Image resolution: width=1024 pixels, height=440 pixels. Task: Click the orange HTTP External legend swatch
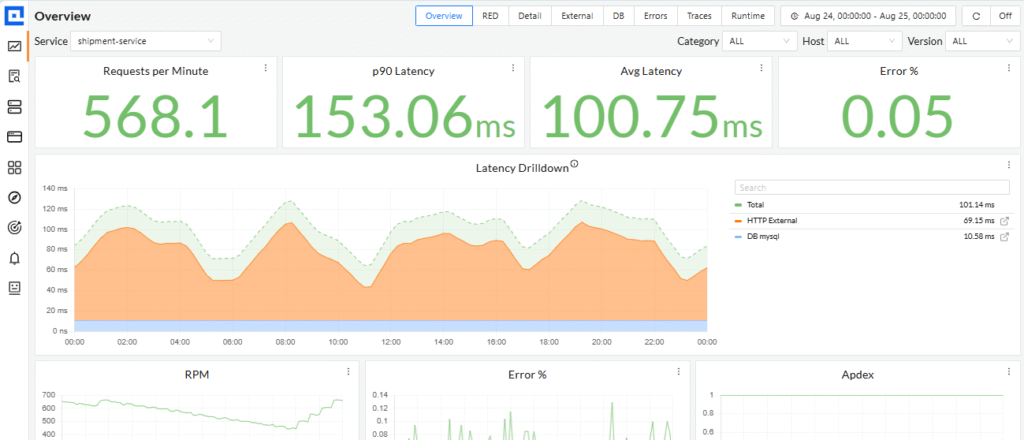click(x=738, y=220)
